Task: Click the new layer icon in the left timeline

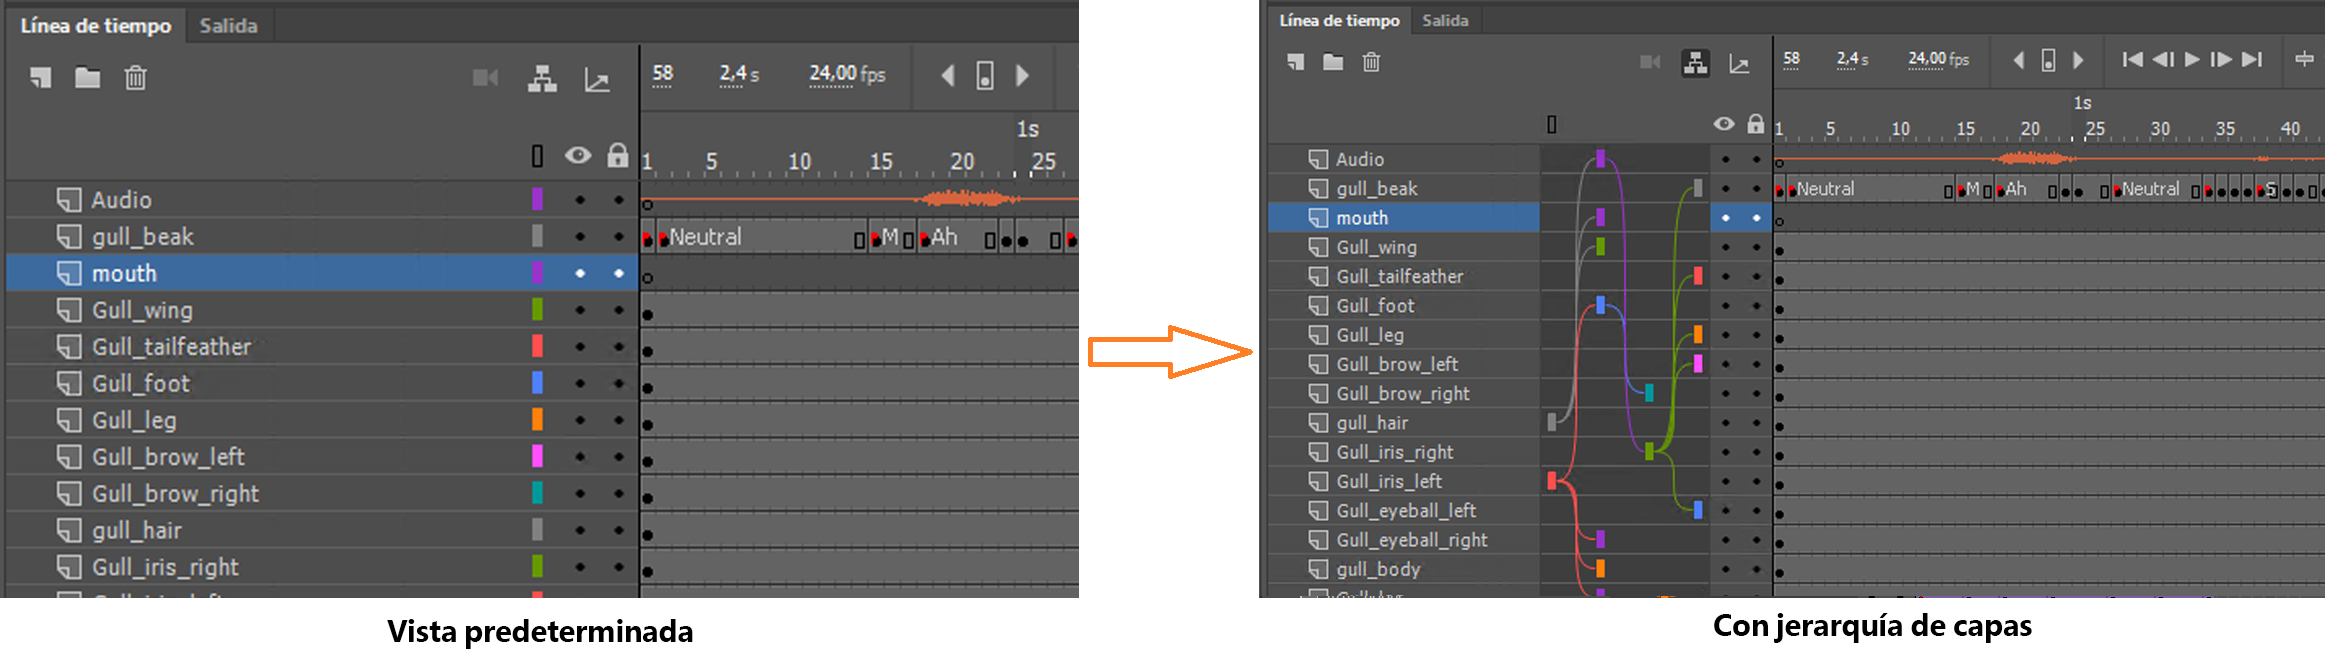Action: [41, 77]
